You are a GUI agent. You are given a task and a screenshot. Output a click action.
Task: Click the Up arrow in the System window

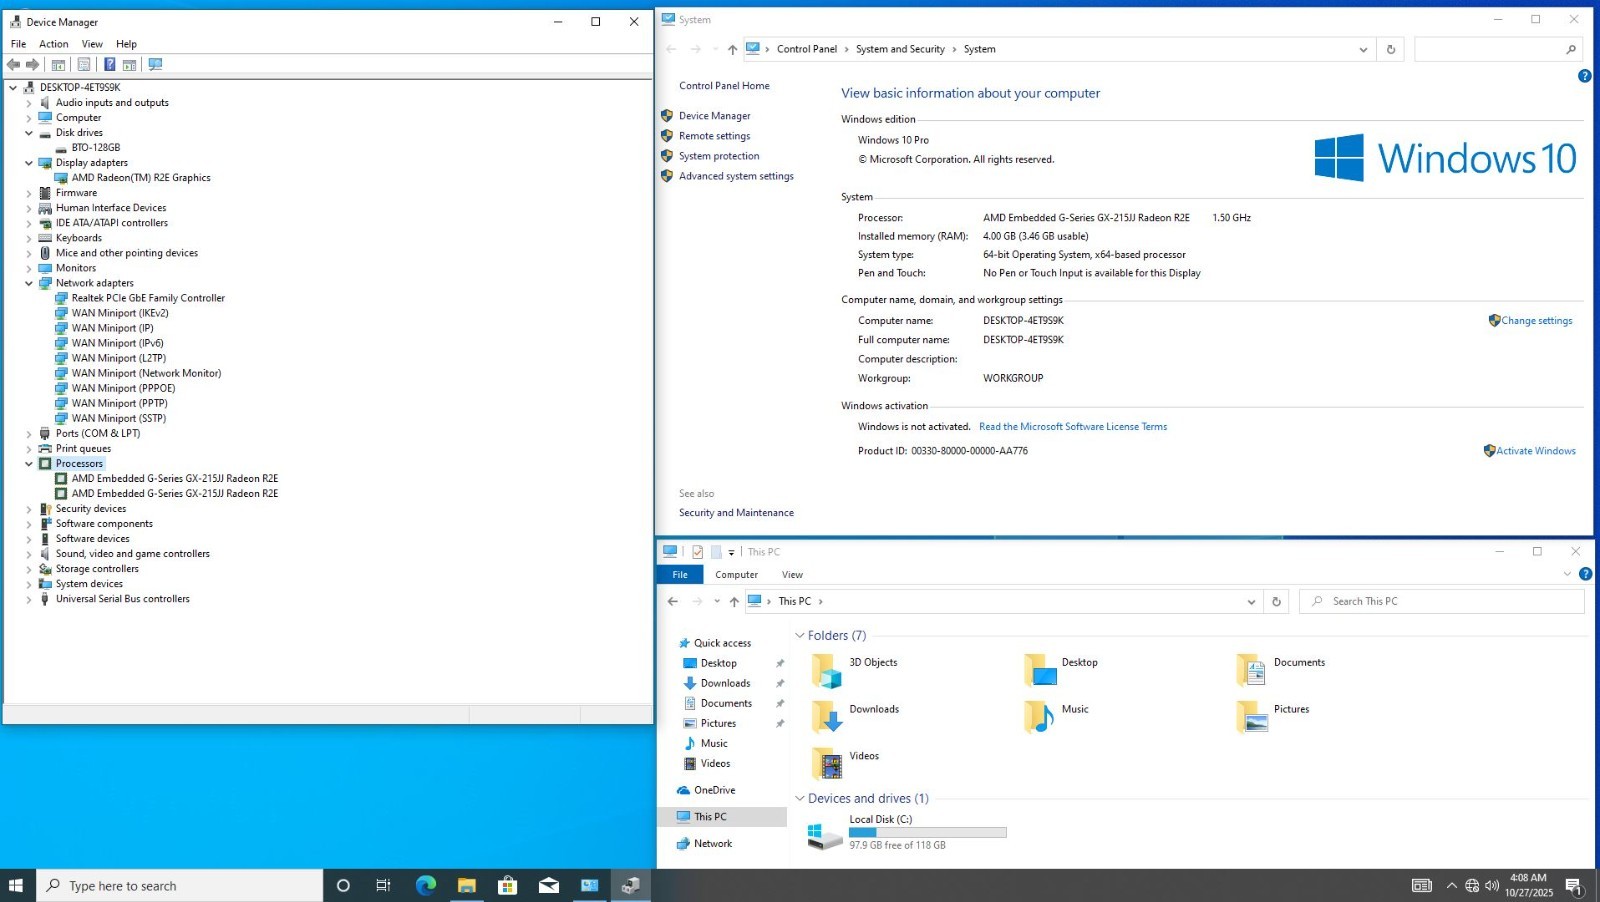[x=733, y=49]
